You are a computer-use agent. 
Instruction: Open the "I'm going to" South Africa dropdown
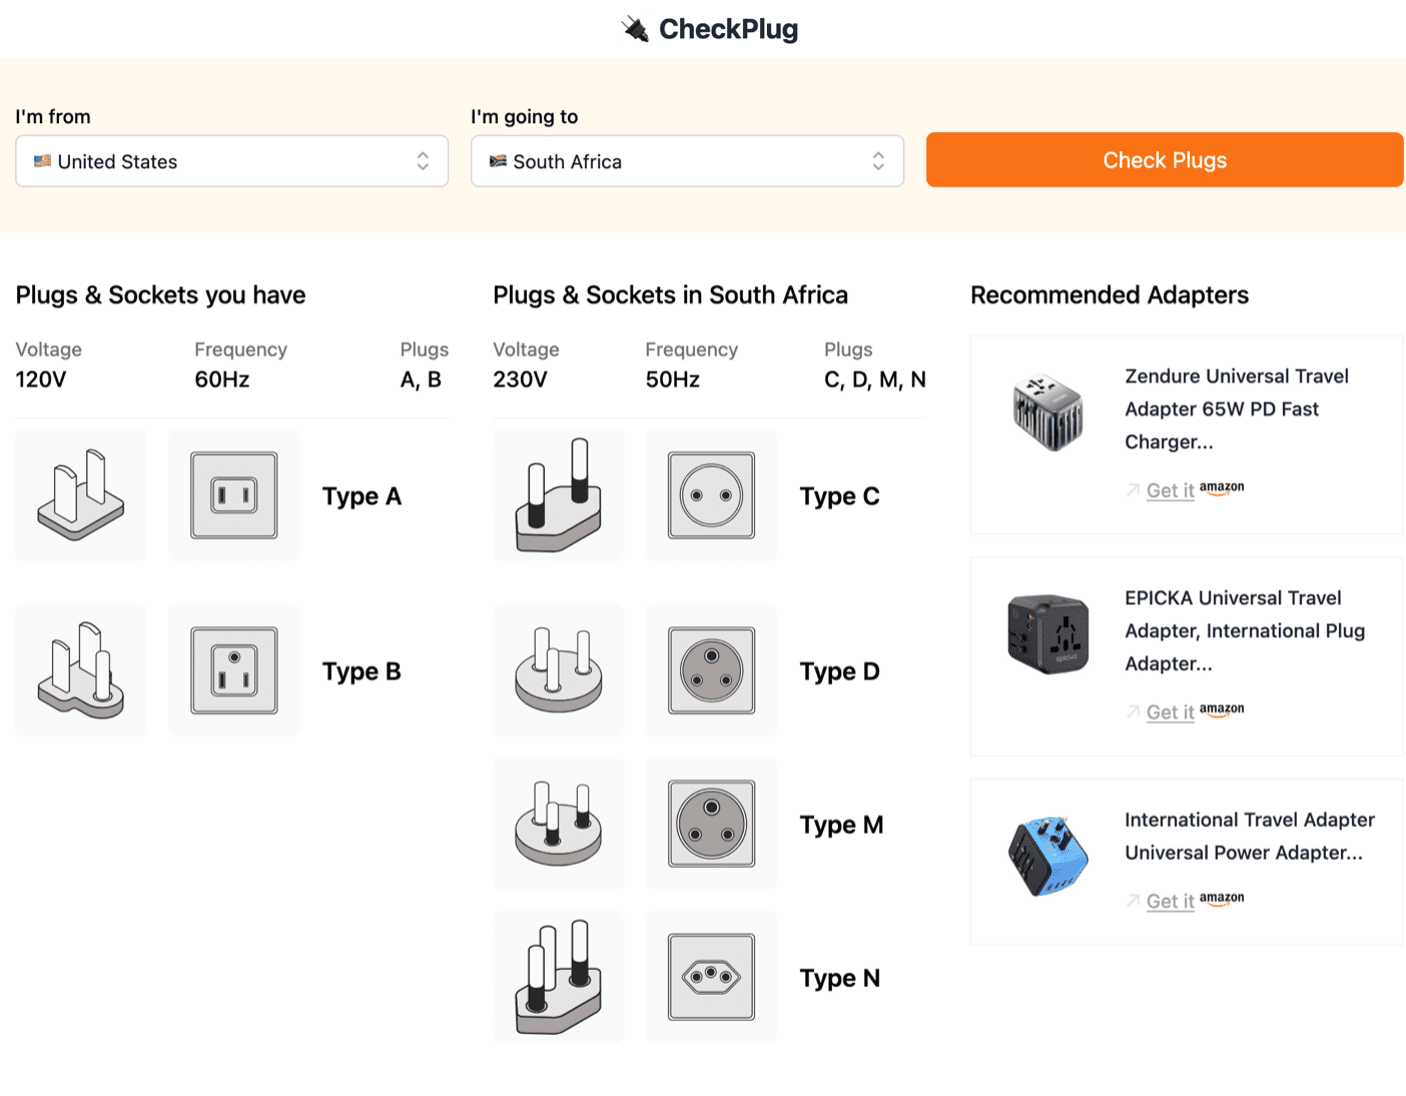tap(687, 161)
